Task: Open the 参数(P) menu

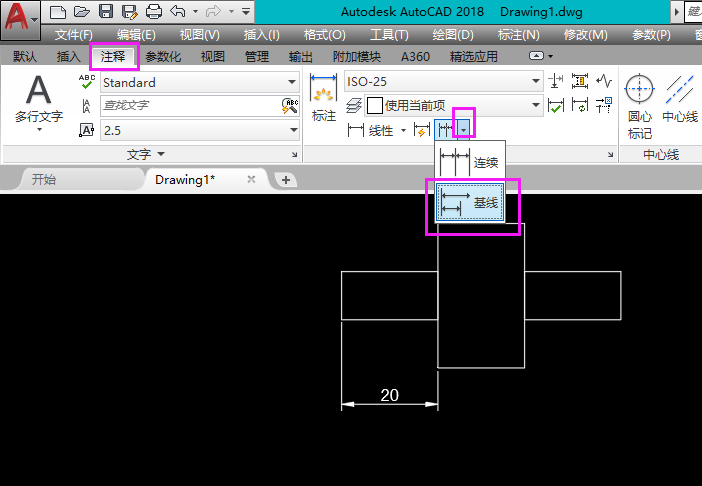Action: [x=651, y=34]
